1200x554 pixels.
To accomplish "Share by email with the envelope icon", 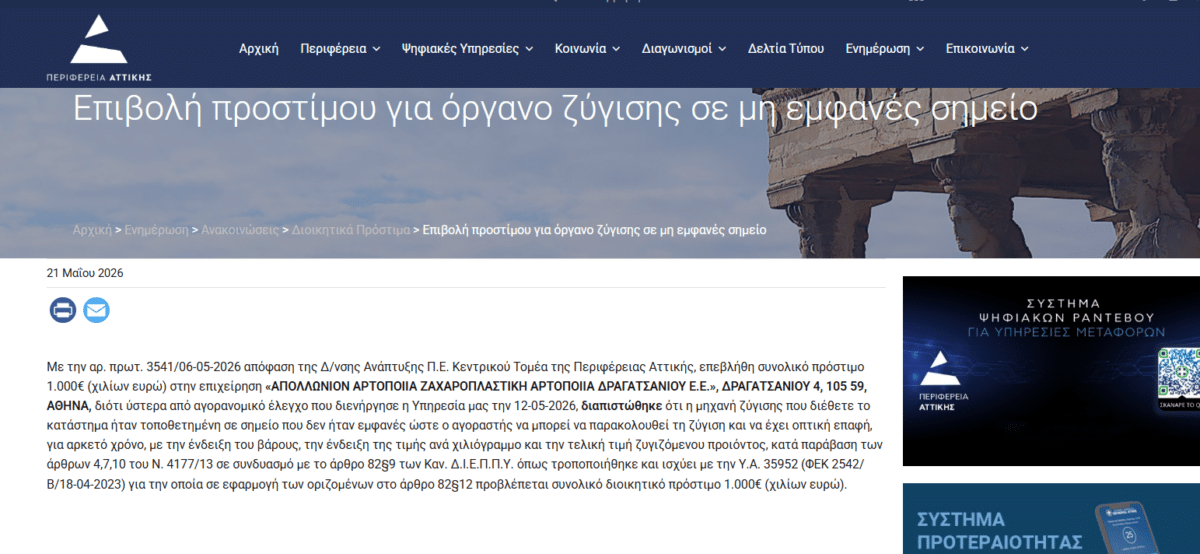I will click(x=96, y=310).
